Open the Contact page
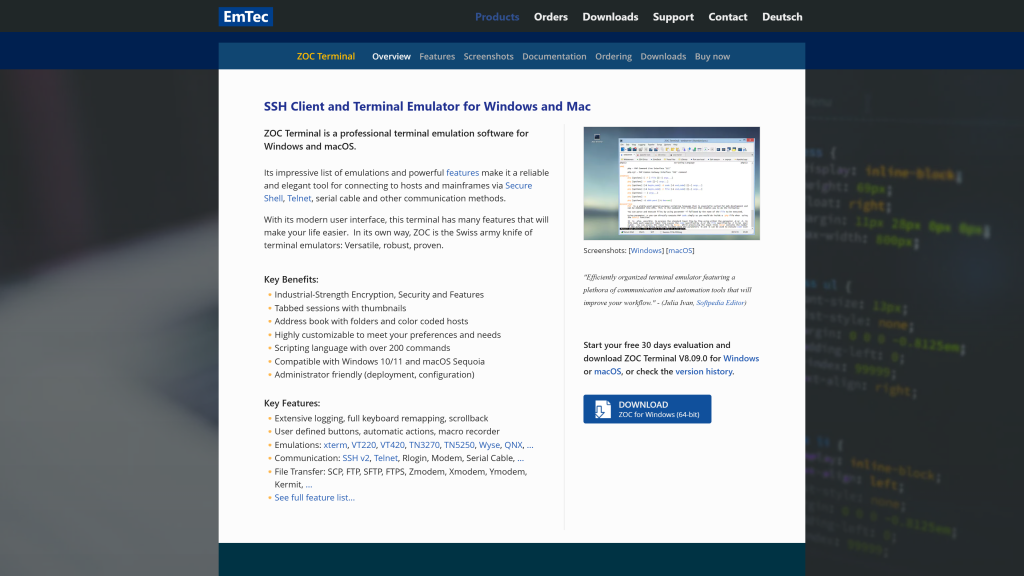Image resolution: width=1024 pixels, height=576 pixels. 728,17
